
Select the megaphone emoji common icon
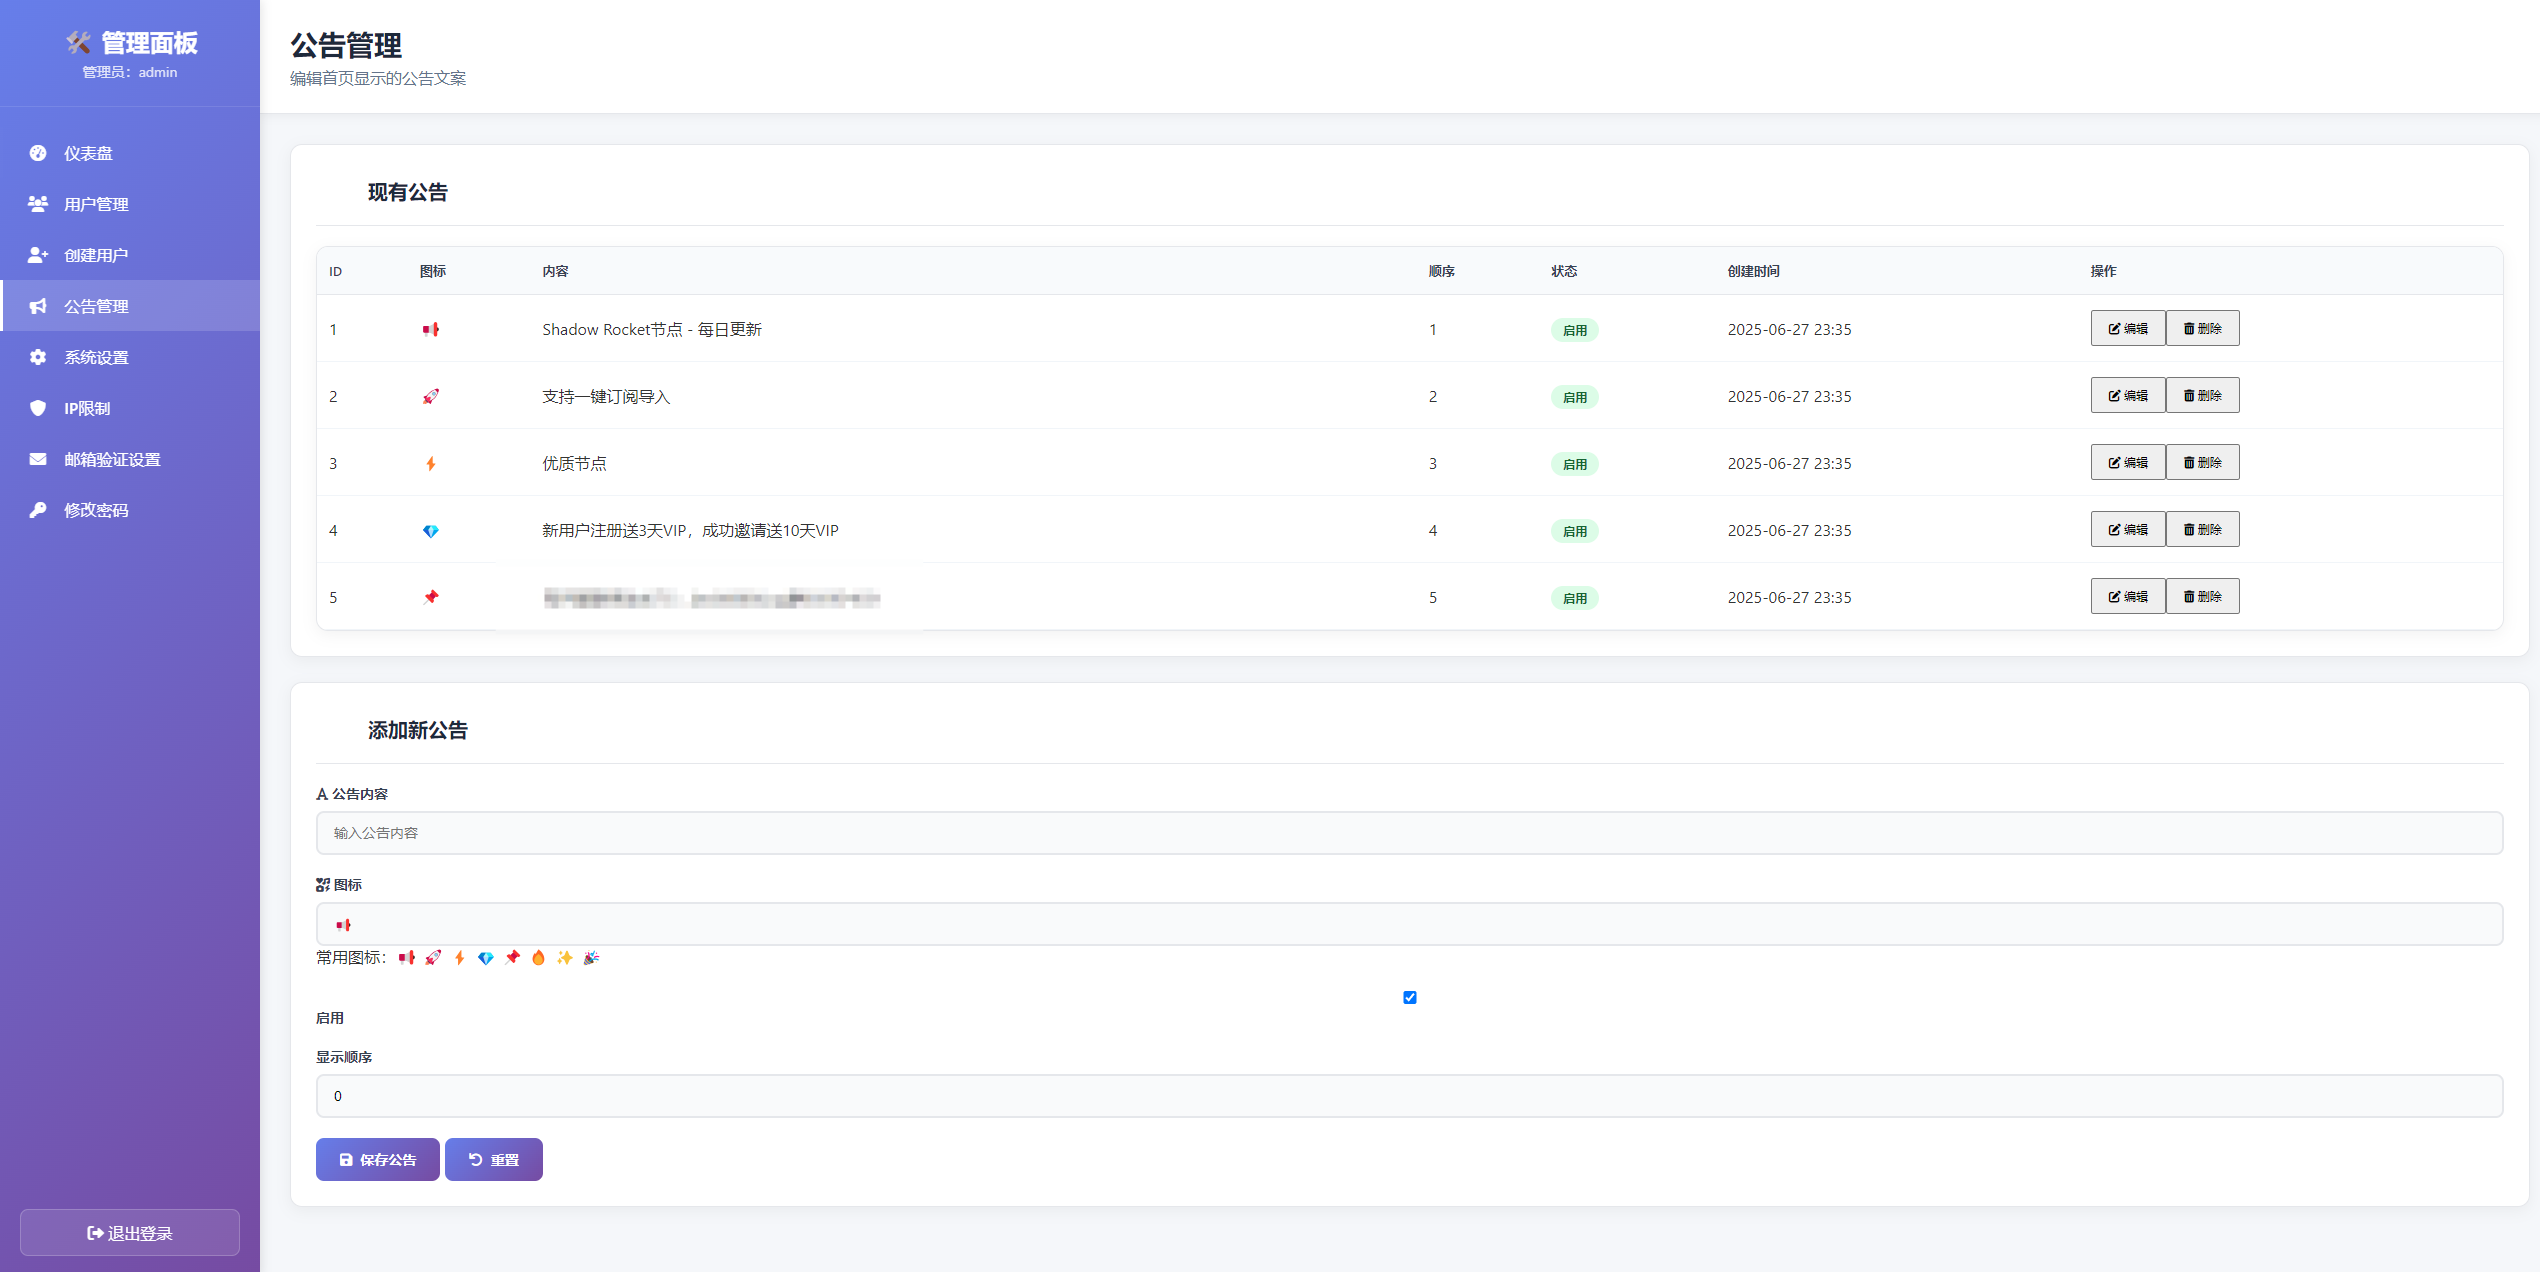tap(406, 958)
